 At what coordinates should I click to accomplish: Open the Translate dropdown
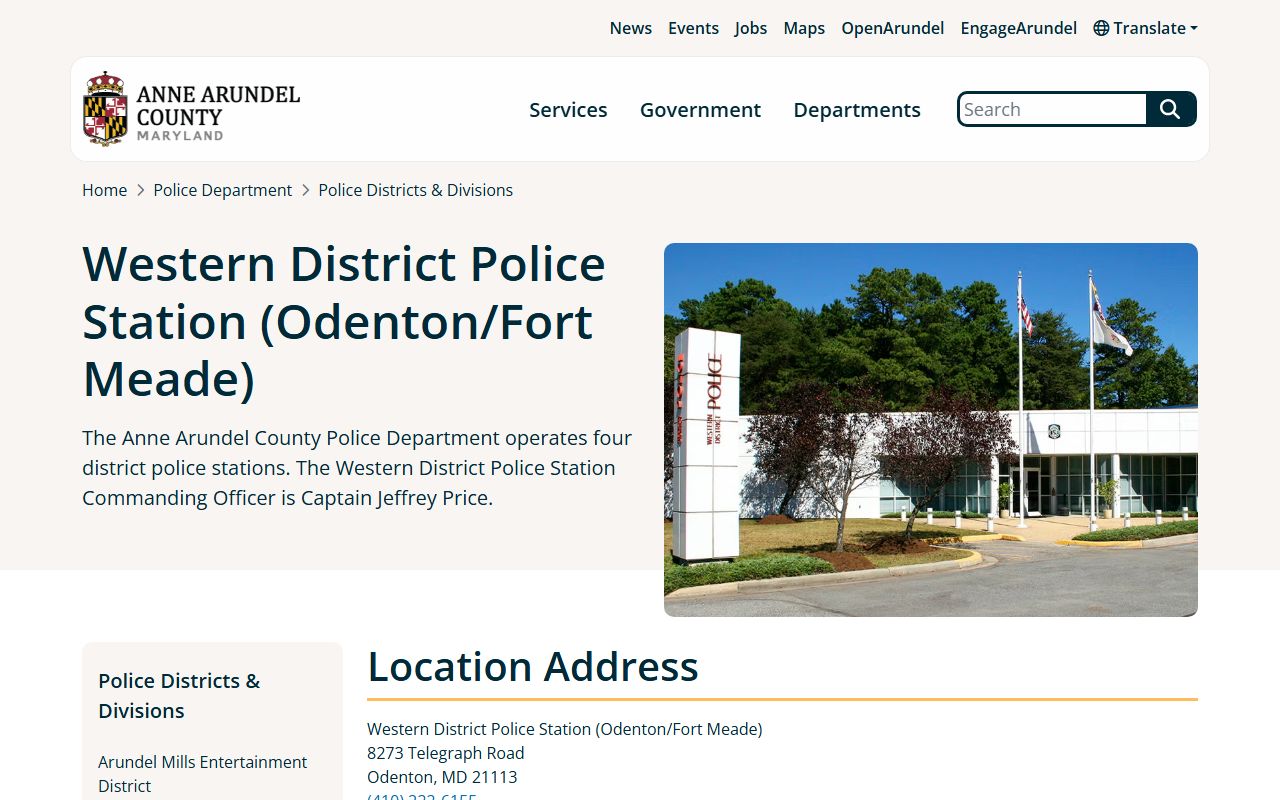1145,28
